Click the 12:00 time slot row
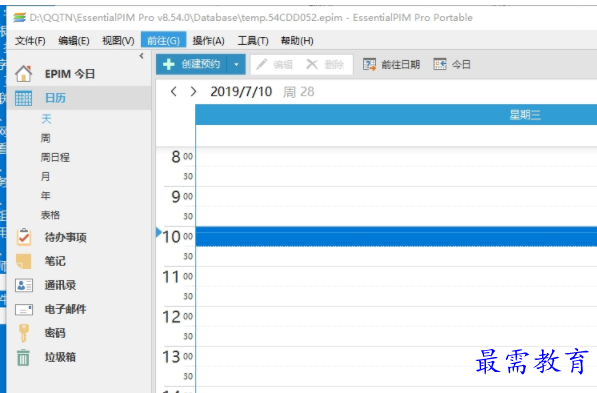 [x=396, y=316]
